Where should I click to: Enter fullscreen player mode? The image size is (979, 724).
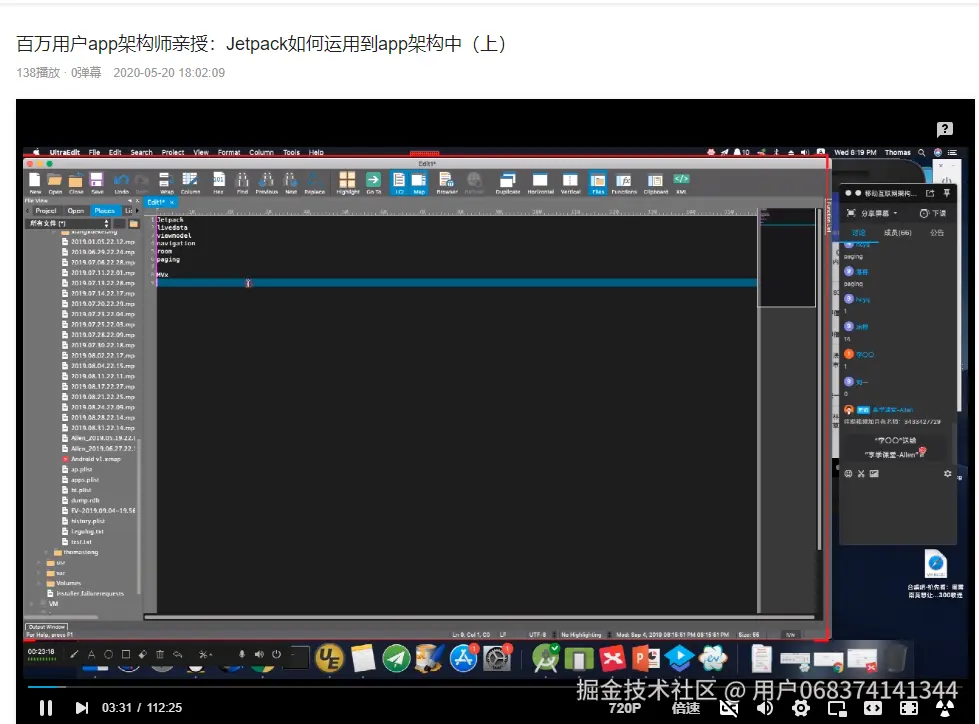point(909,708)
